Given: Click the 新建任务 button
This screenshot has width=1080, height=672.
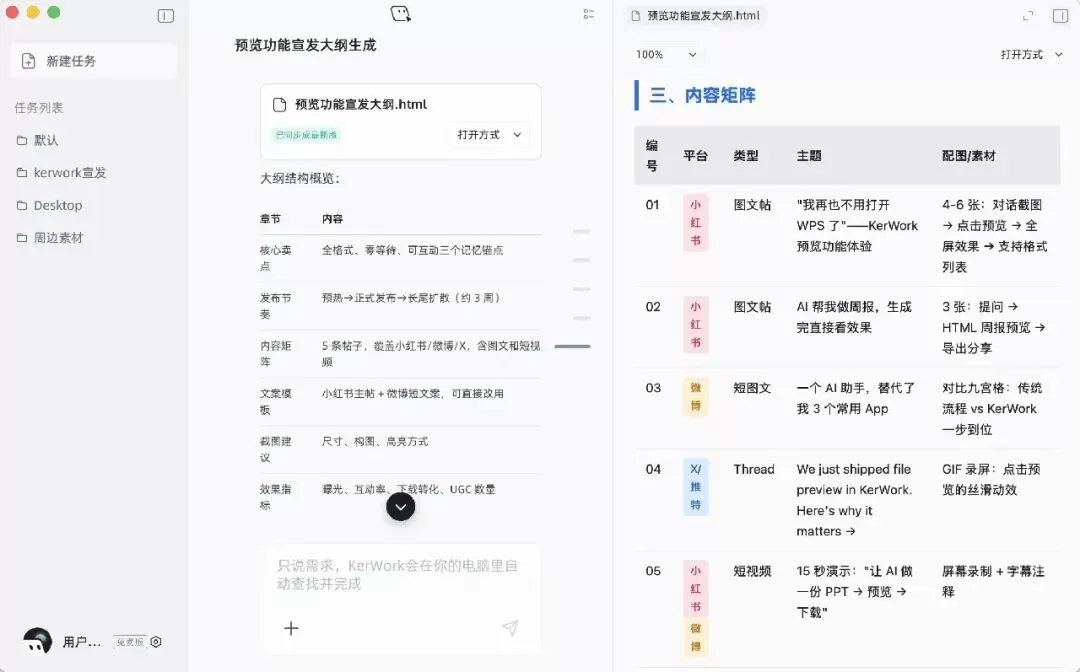Looking at the screenshot, I should pos(94,61).
